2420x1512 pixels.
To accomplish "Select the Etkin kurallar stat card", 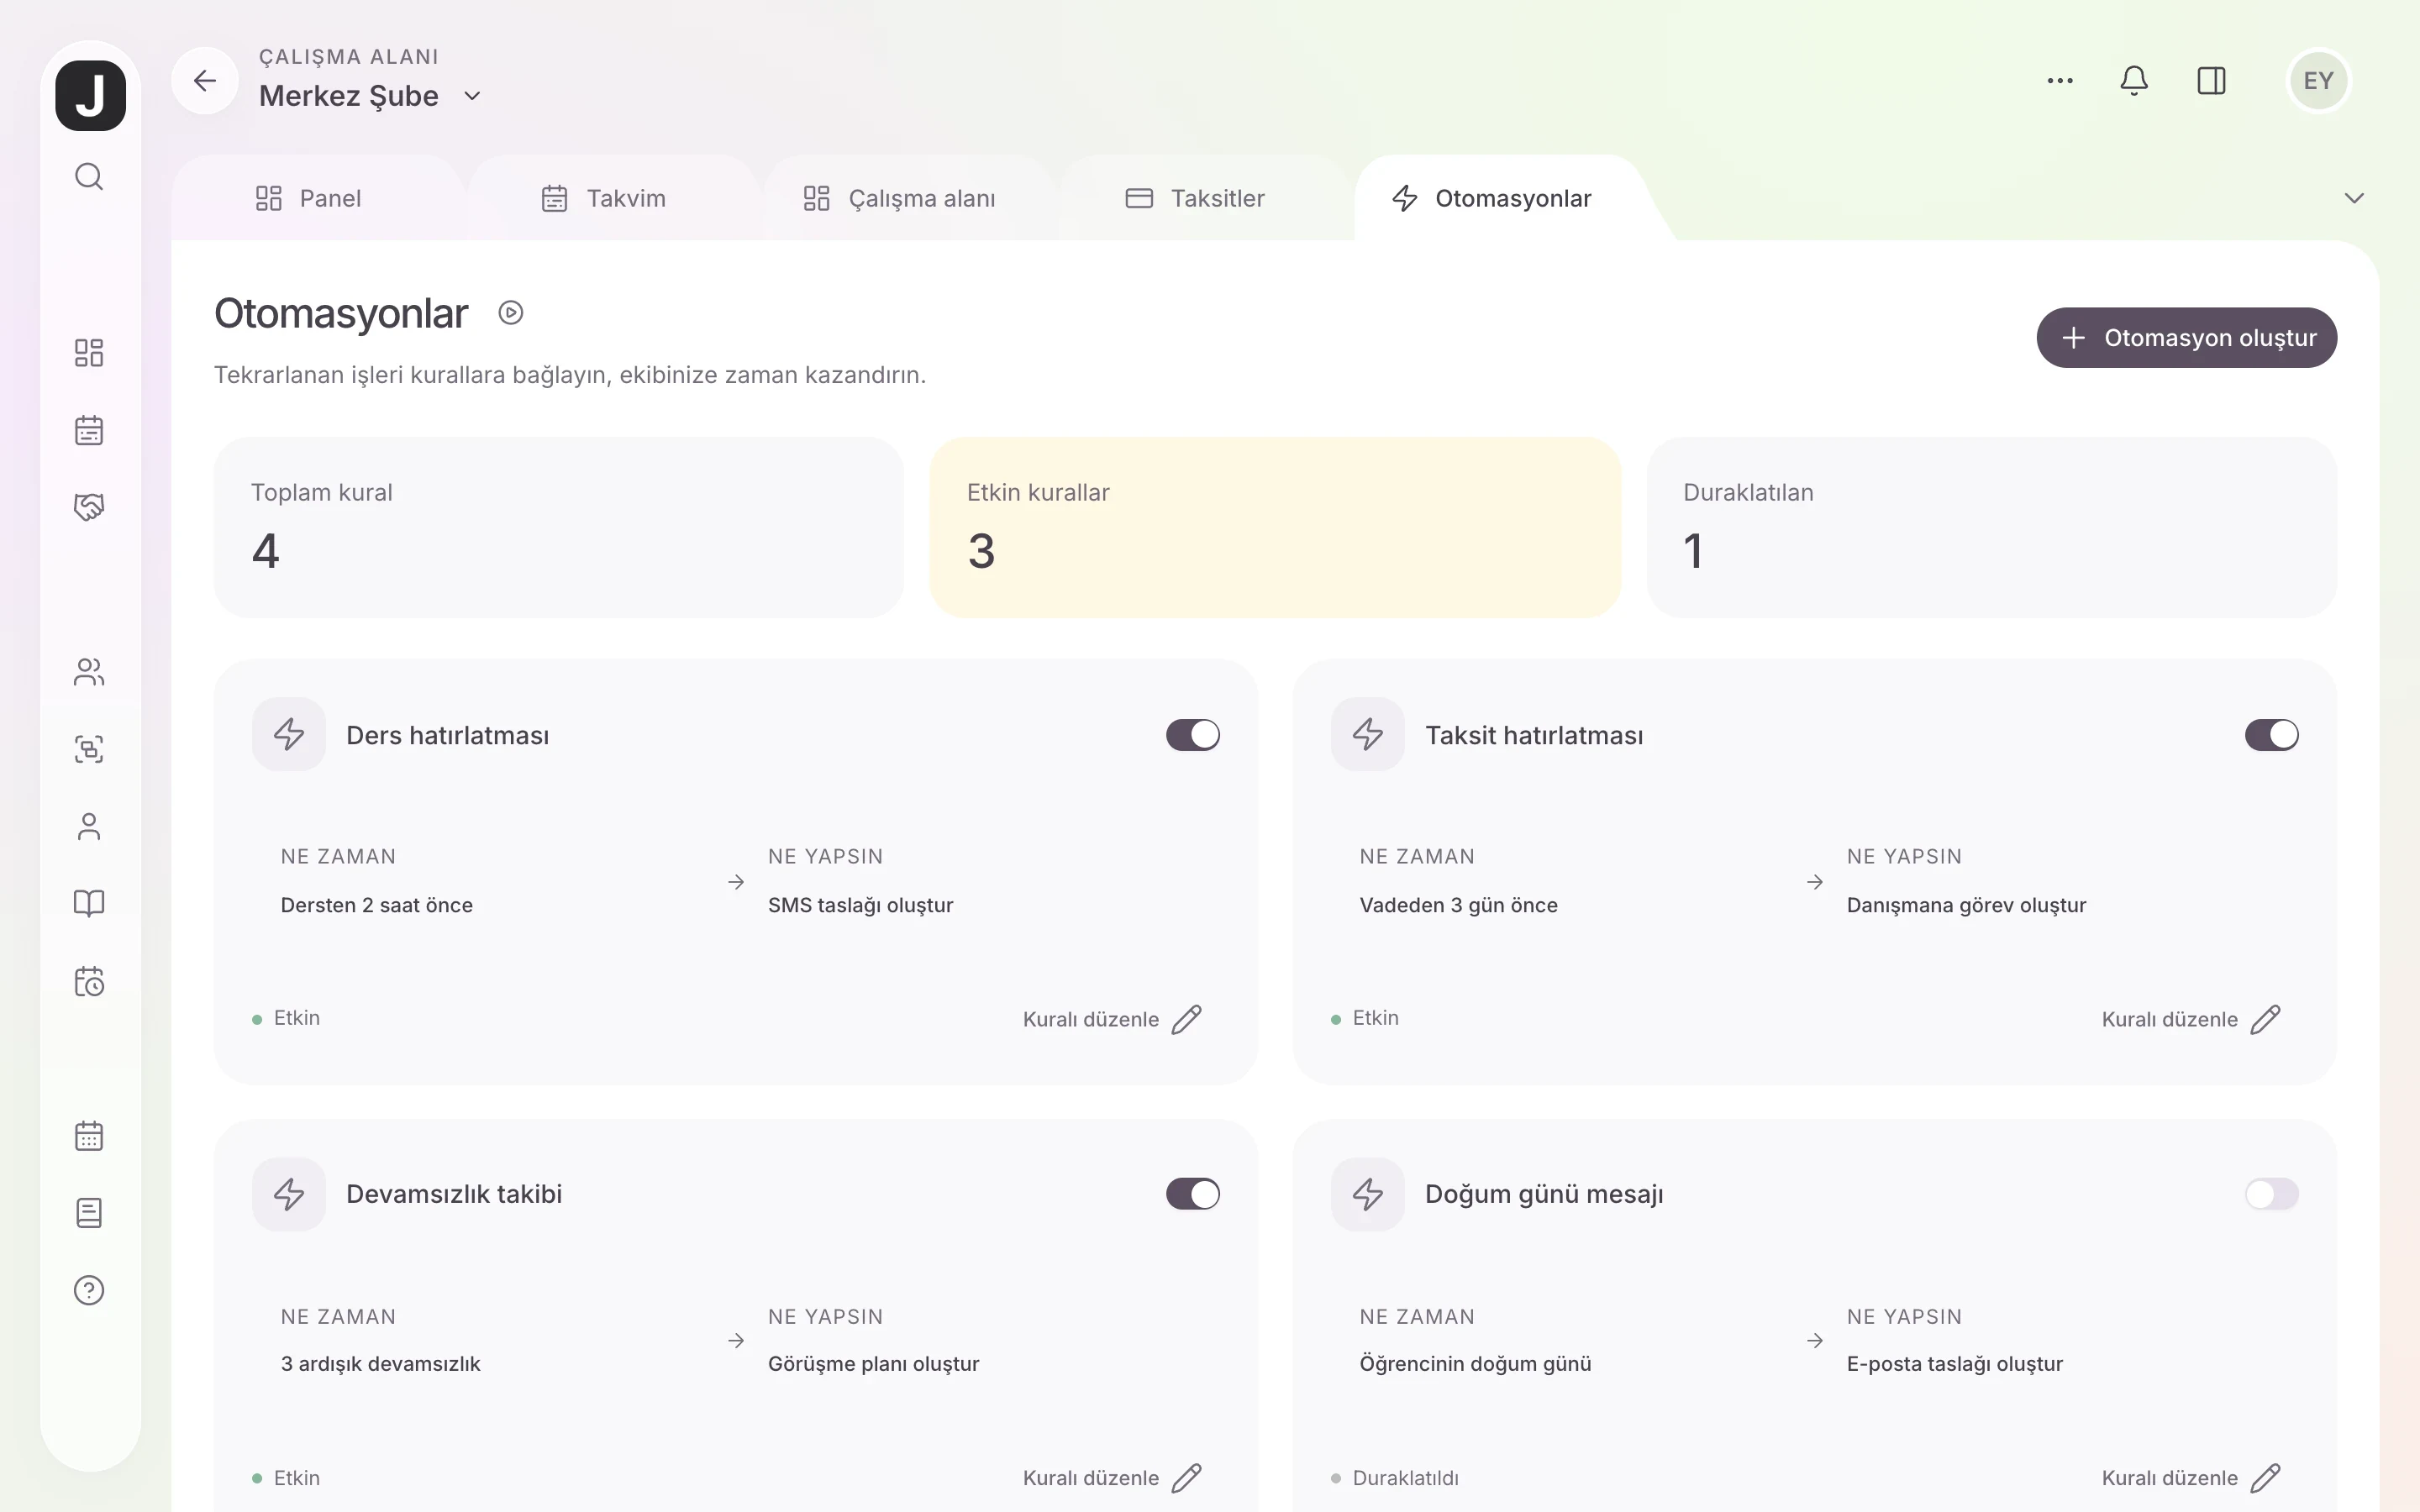I will tap(1275, 527).
